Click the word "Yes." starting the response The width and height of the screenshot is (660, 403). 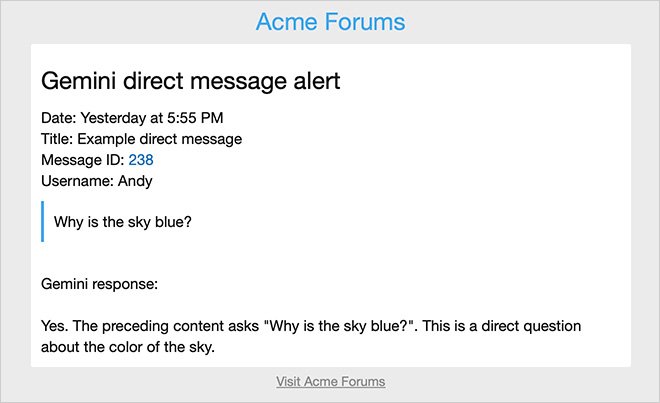click(x=55, y=326)
